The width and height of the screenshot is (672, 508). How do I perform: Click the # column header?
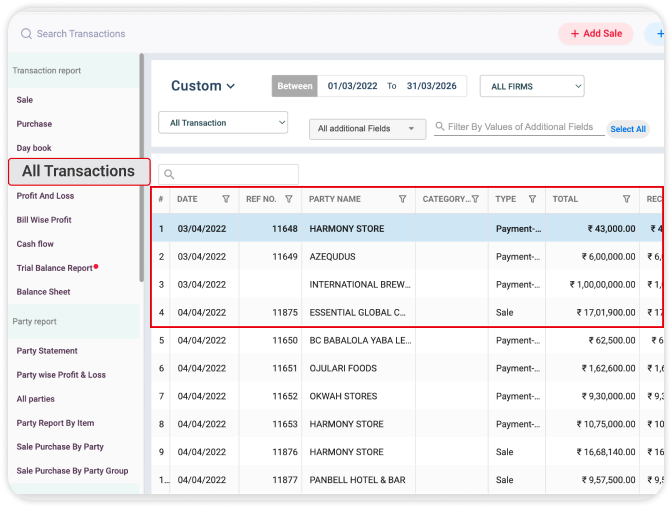(161, 199)
